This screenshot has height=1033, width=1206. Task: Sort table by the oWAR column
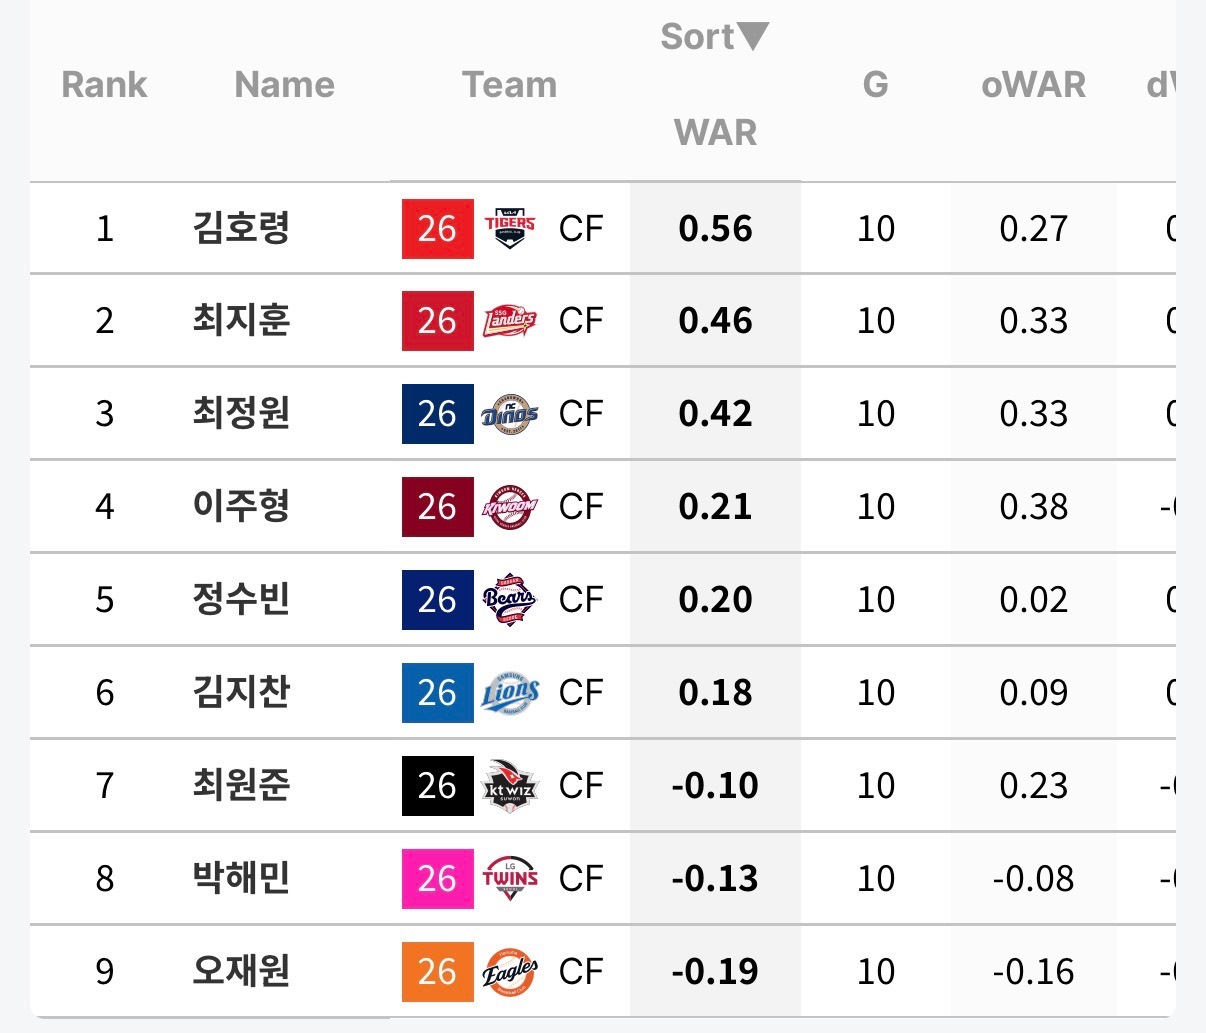[x=1033, y=85]
